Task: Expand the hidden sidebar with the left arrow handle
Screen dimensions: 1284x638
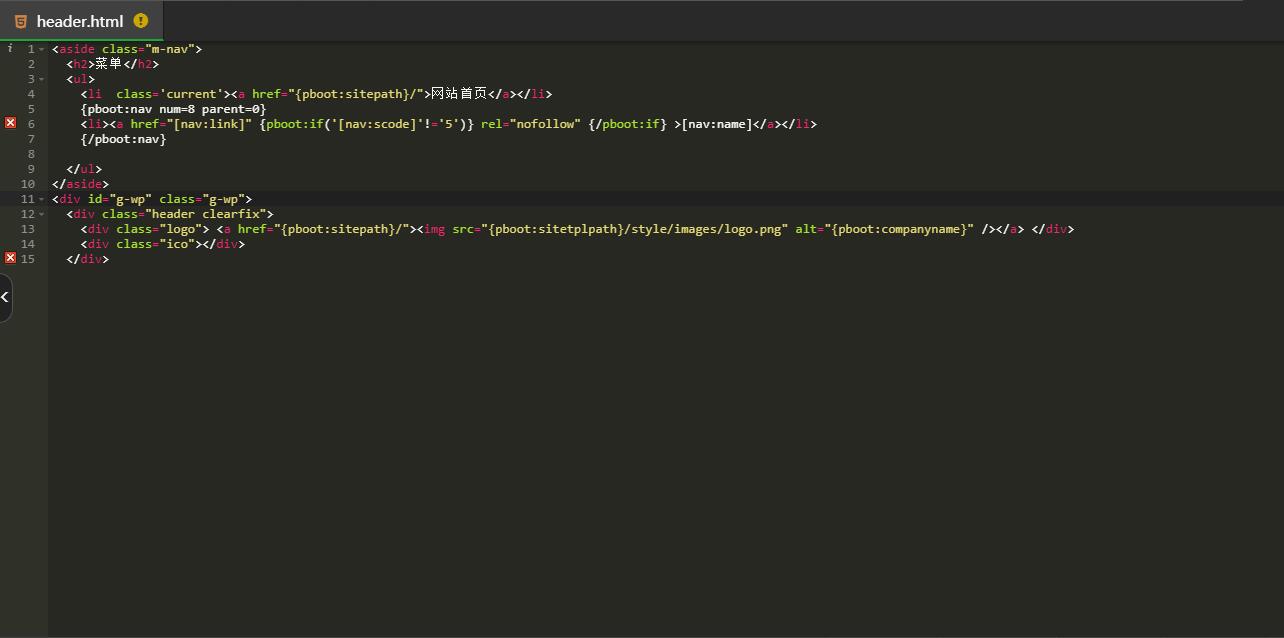Action: pos(5,297)
